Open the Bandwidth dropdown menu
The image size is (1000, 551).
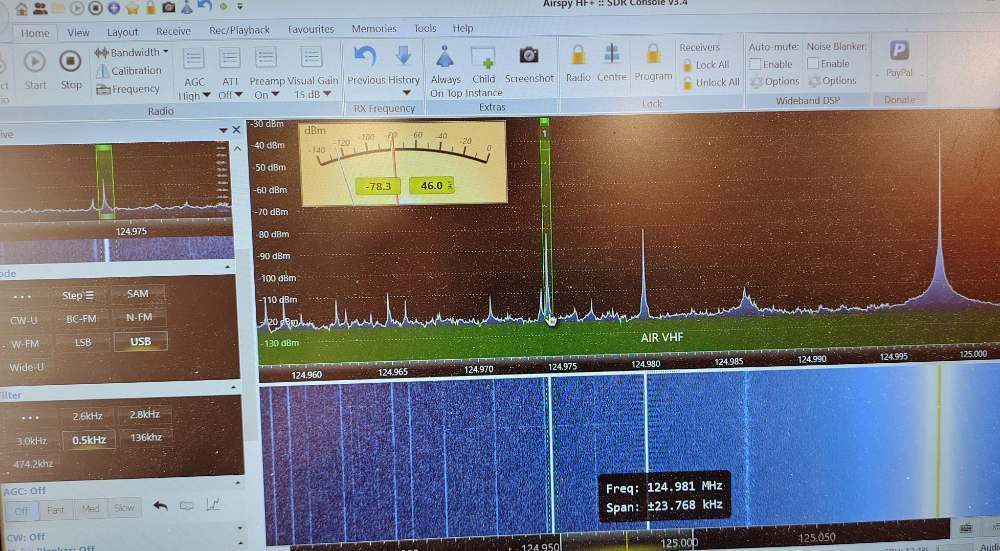tap(131, 52)
